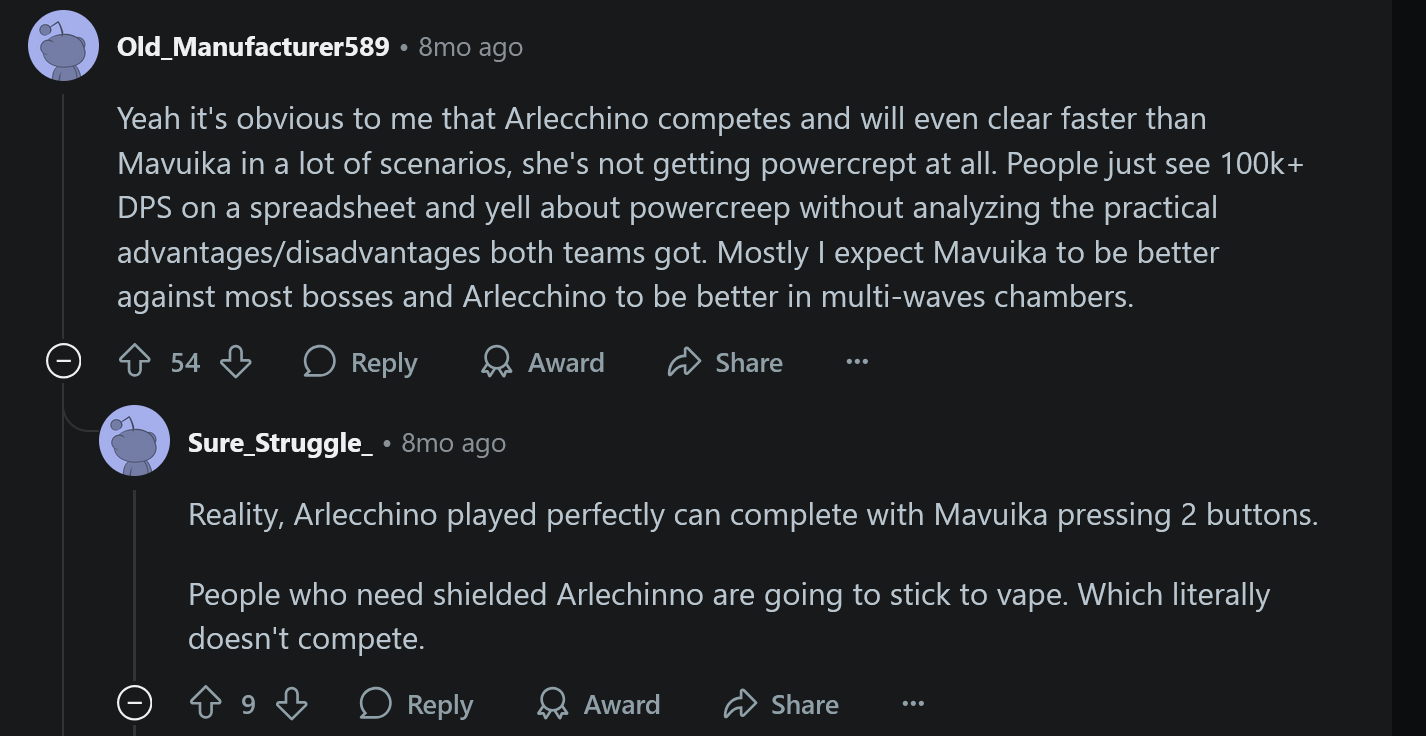Upvote Sure_Struggle_'s reply

coord(206,703)
